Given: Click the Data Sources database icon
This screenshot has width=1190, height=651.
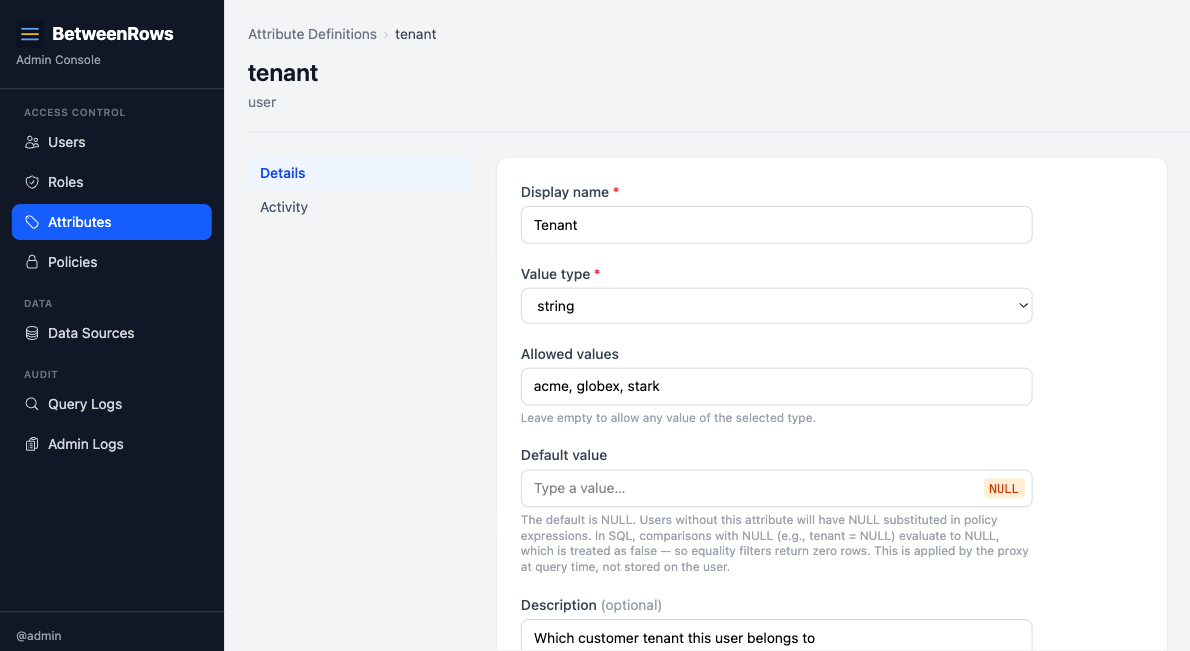Looking at the screenshot, I should tap(32, 333).
